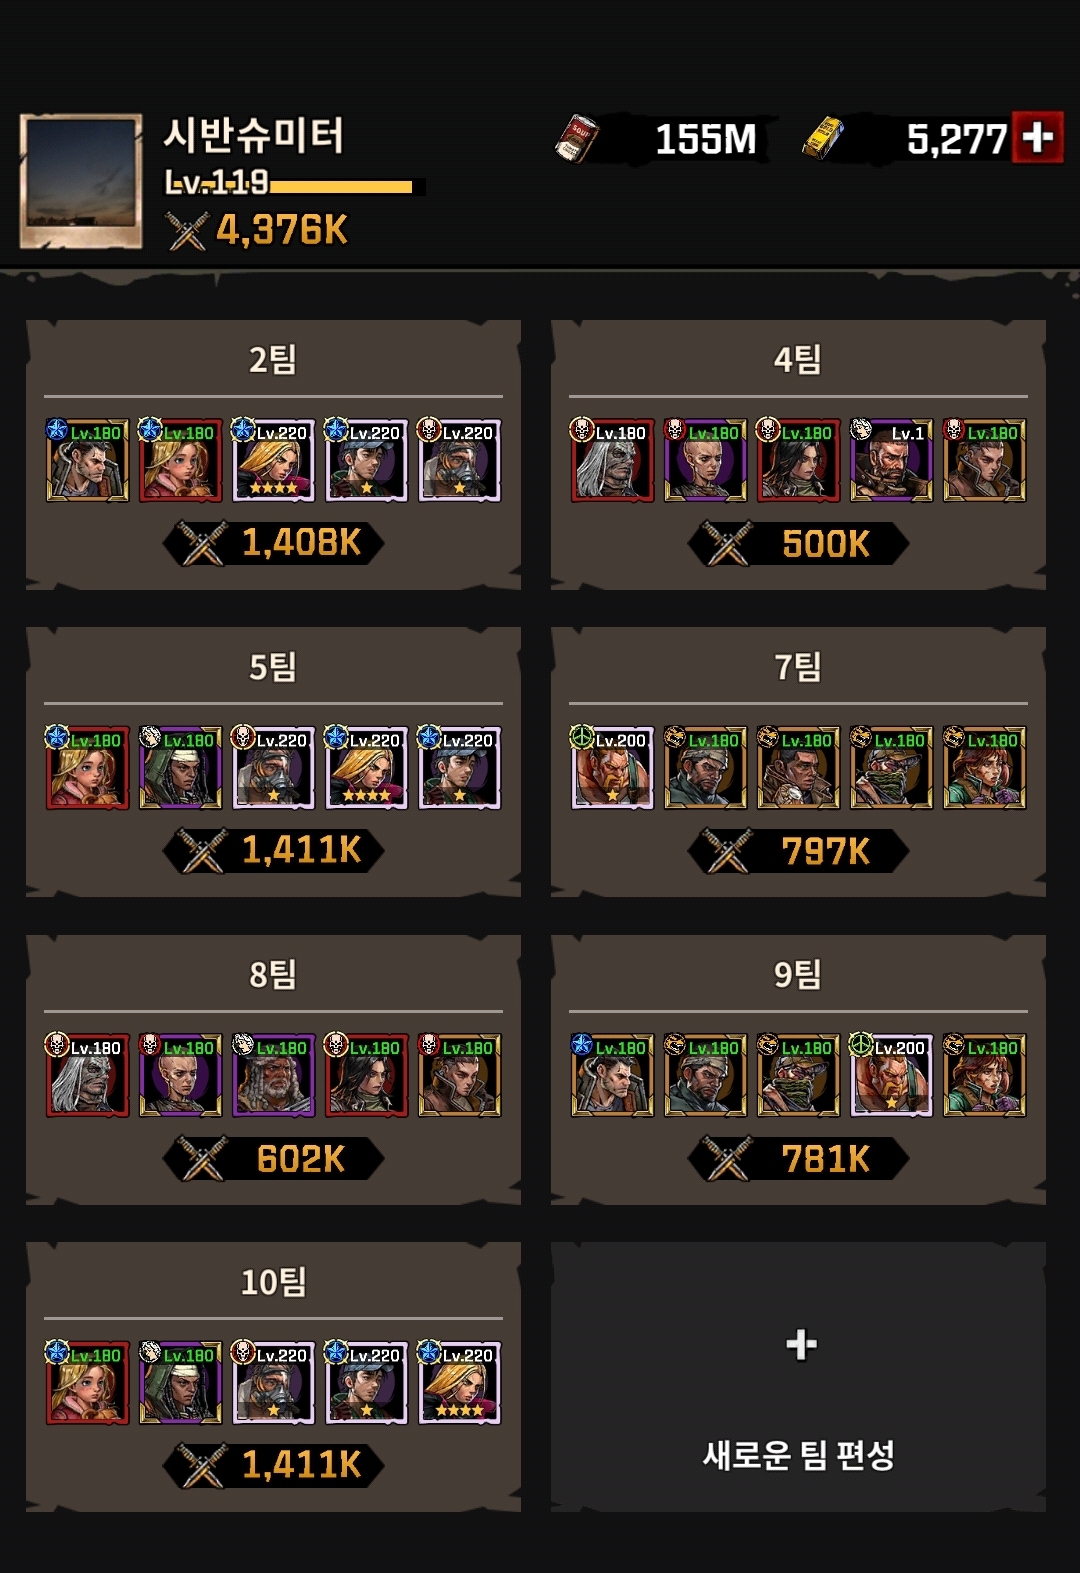Tap the Lv.1 bearded hero in 4팀
The image size is (1080, 1573).
point(891,460)
